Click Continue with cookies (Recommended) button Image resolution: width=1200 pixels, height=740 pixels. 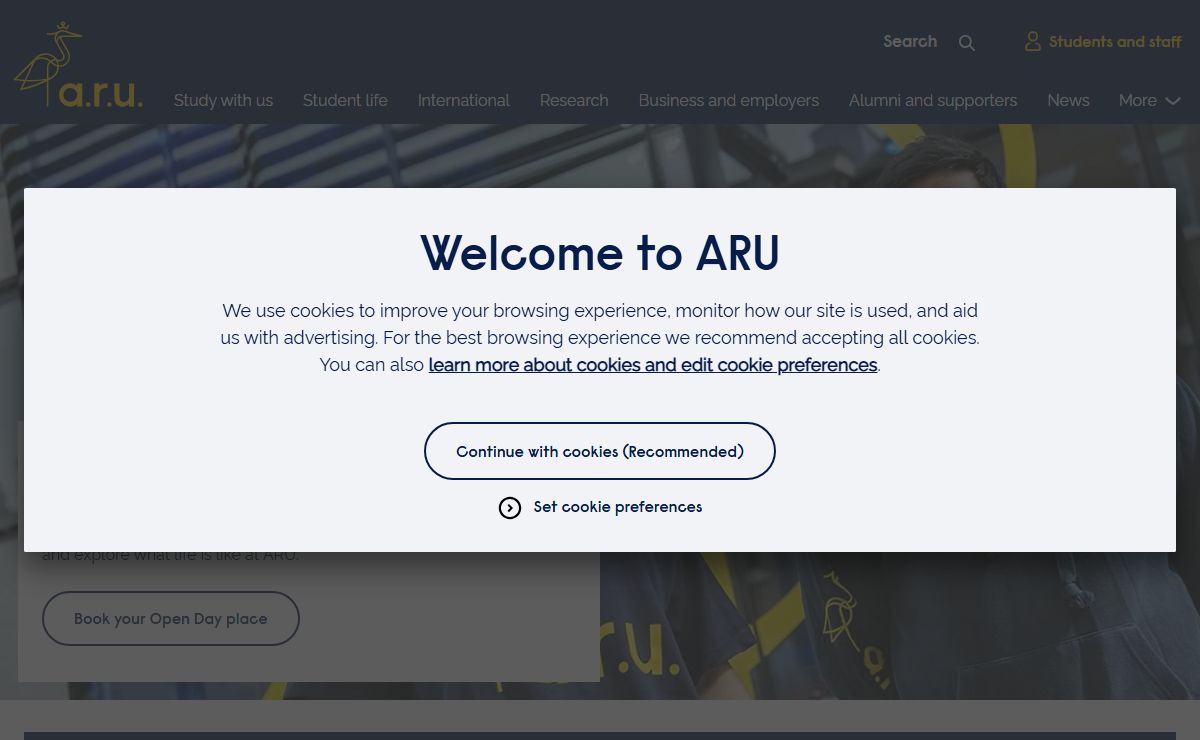coord(600,451)
